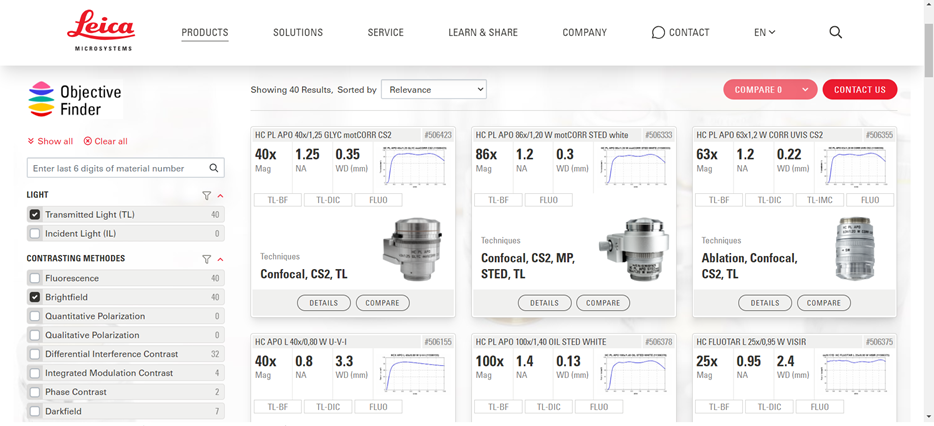Click DETAILS for 63x/1,2 W CORR UVIS

click(765, 303)
